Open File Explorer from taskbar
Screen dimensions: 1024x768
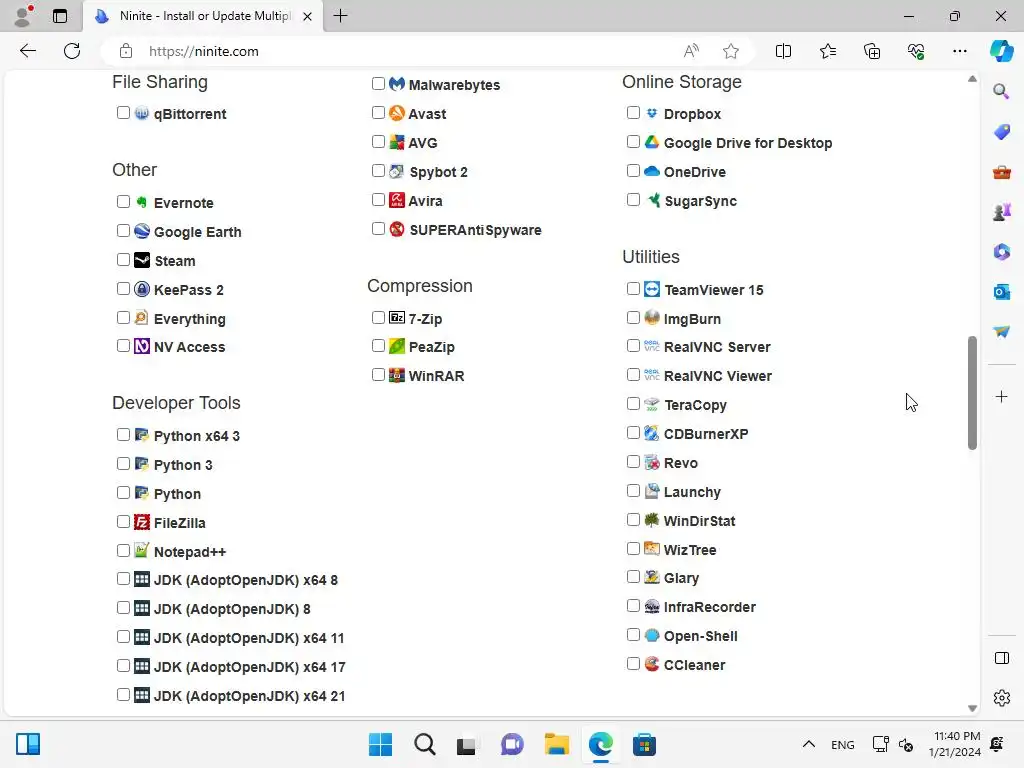(x=556, y=744)
